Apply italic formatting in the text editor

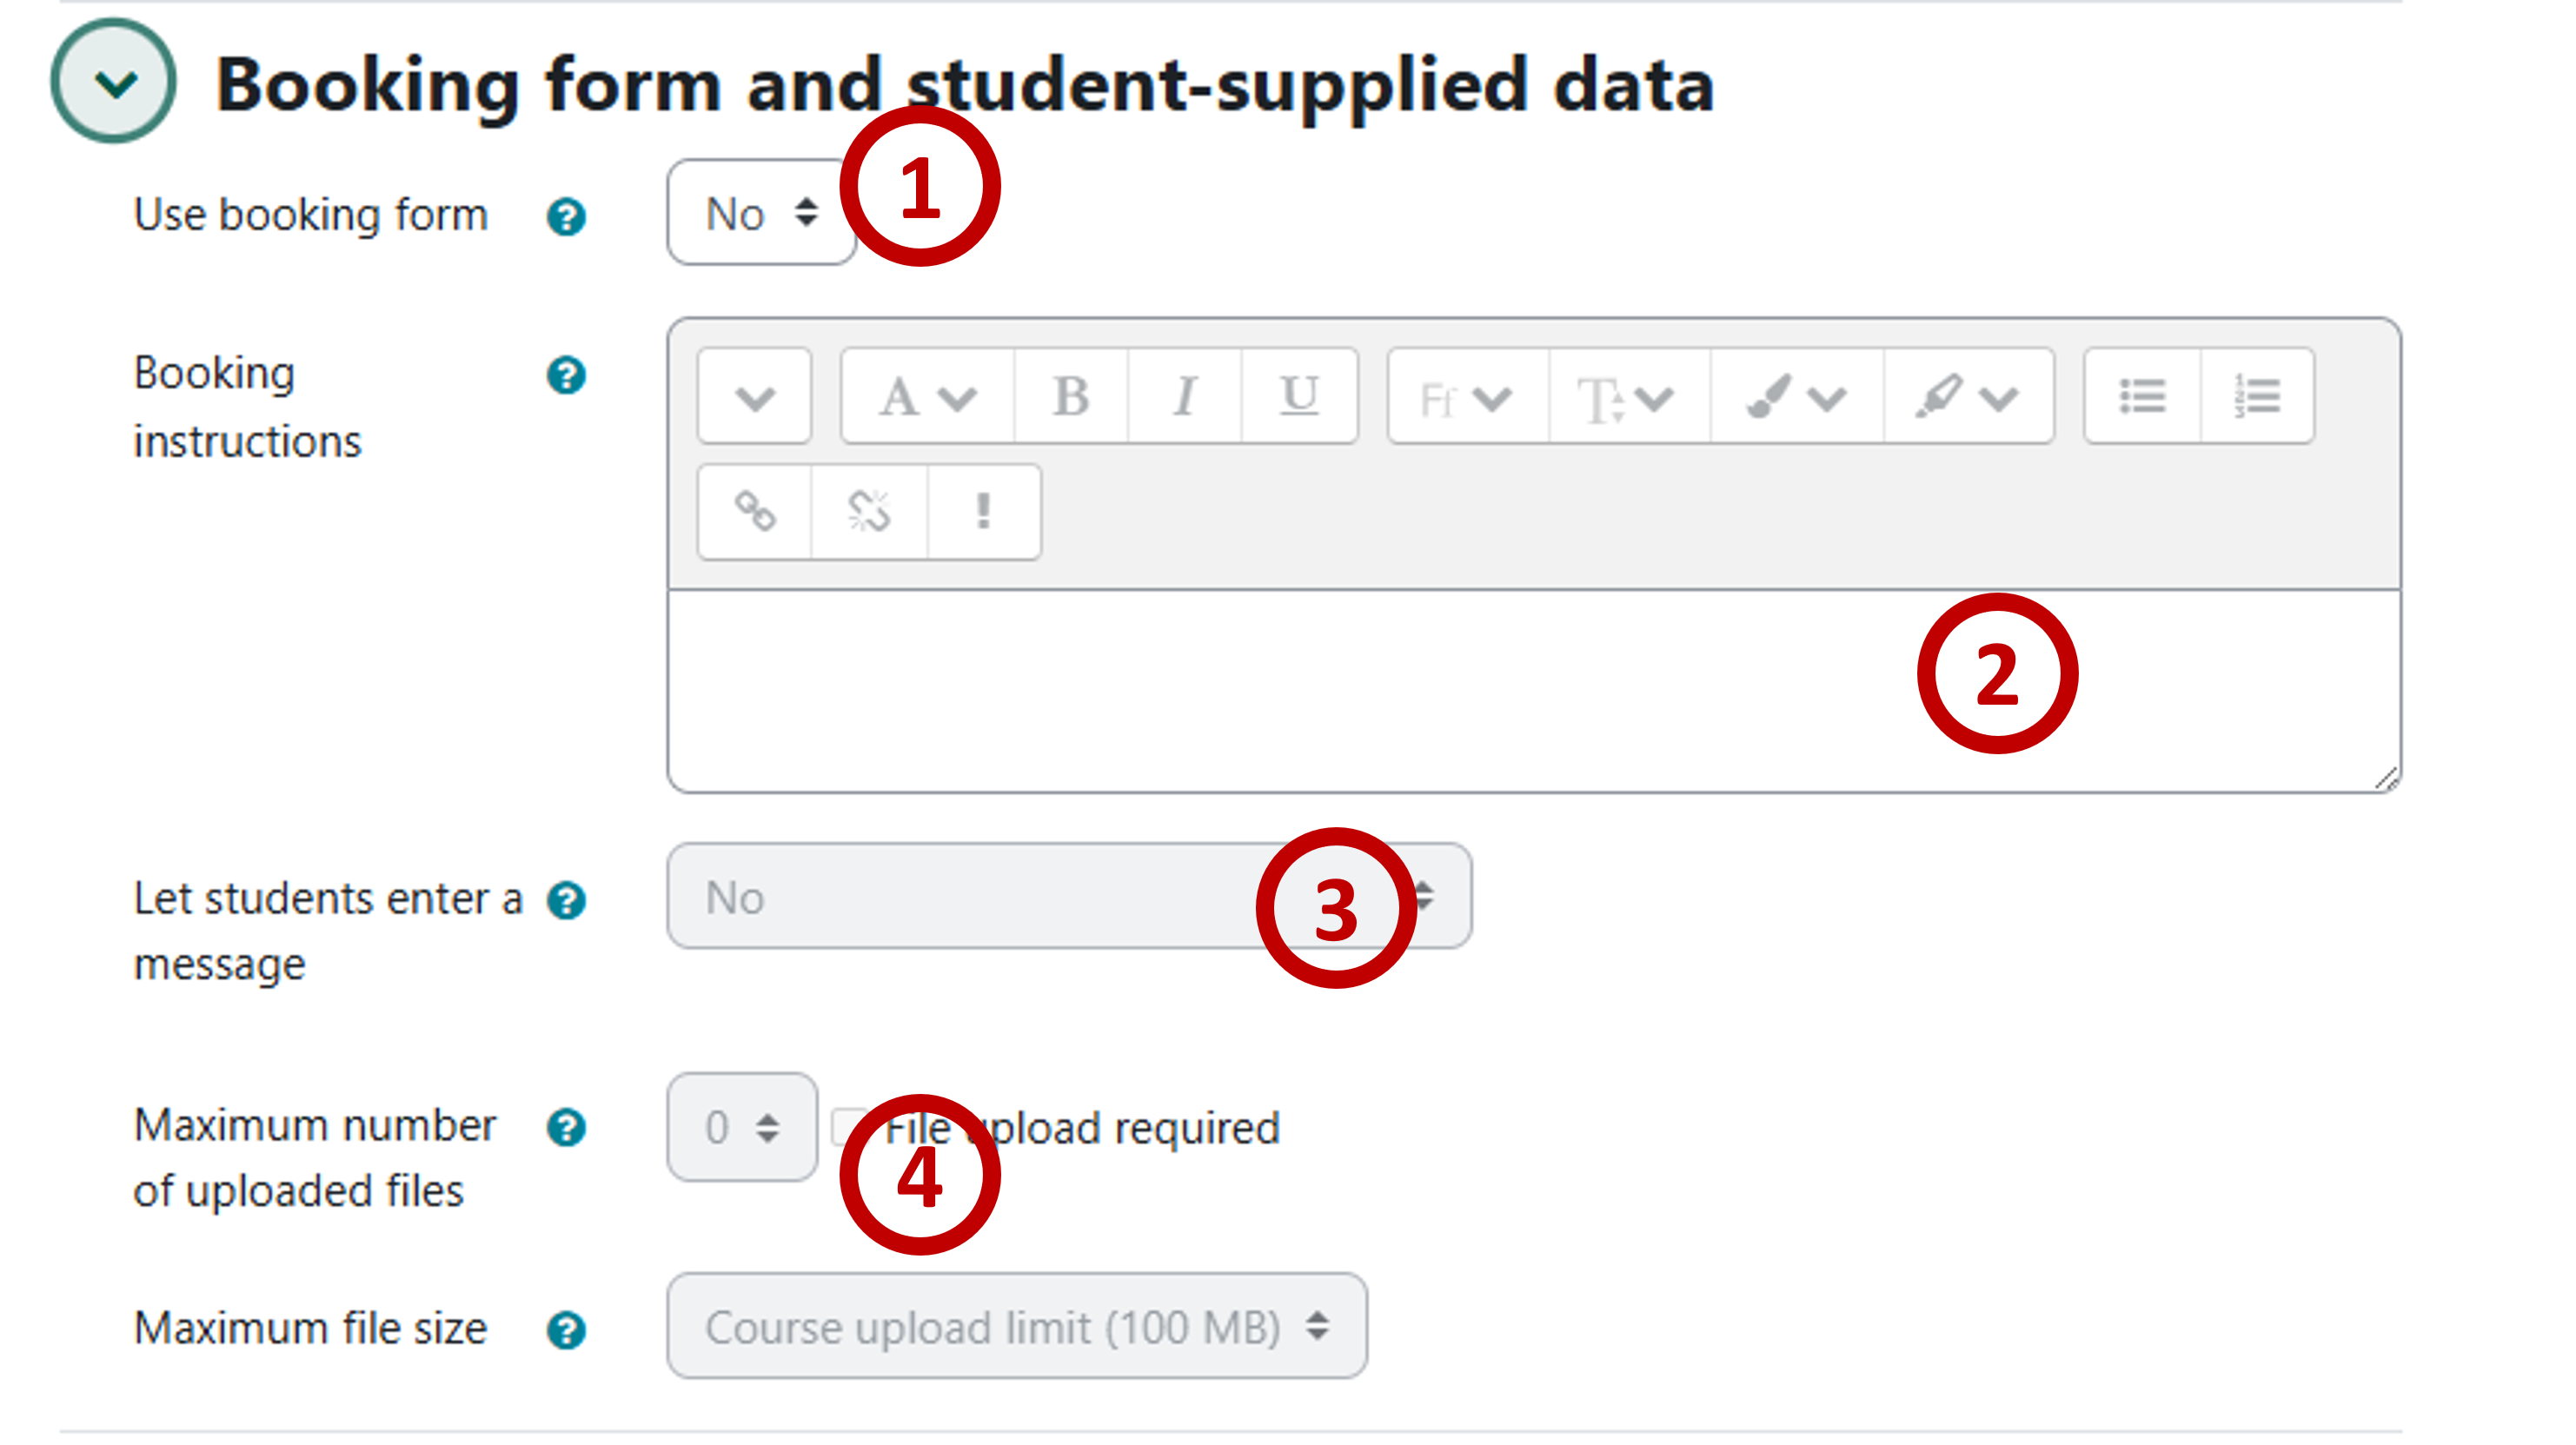coord(1185,395)
